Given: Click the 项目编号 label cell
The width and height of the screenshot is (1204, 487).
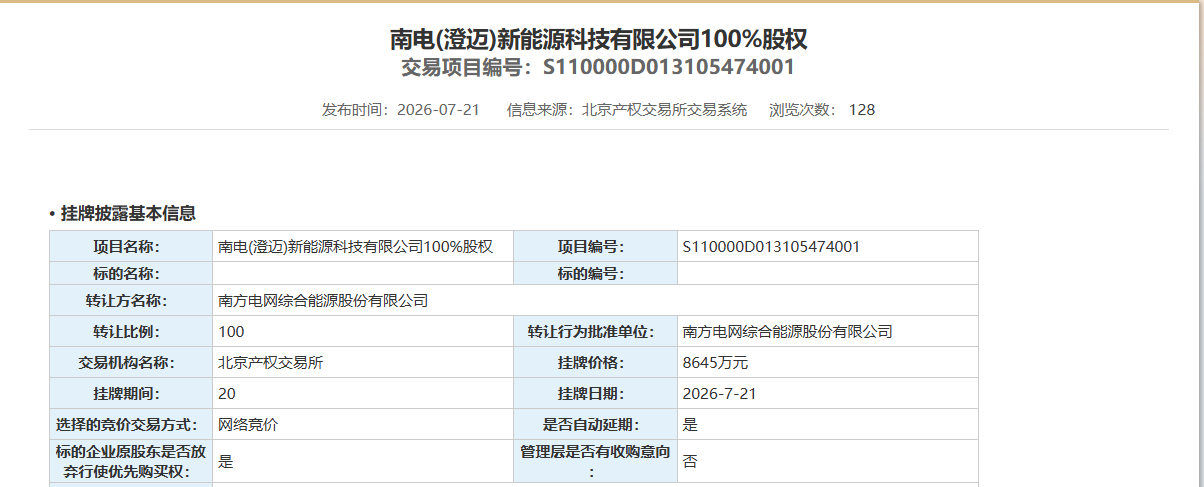Looking at the screenshot, I should pos(595,247).
